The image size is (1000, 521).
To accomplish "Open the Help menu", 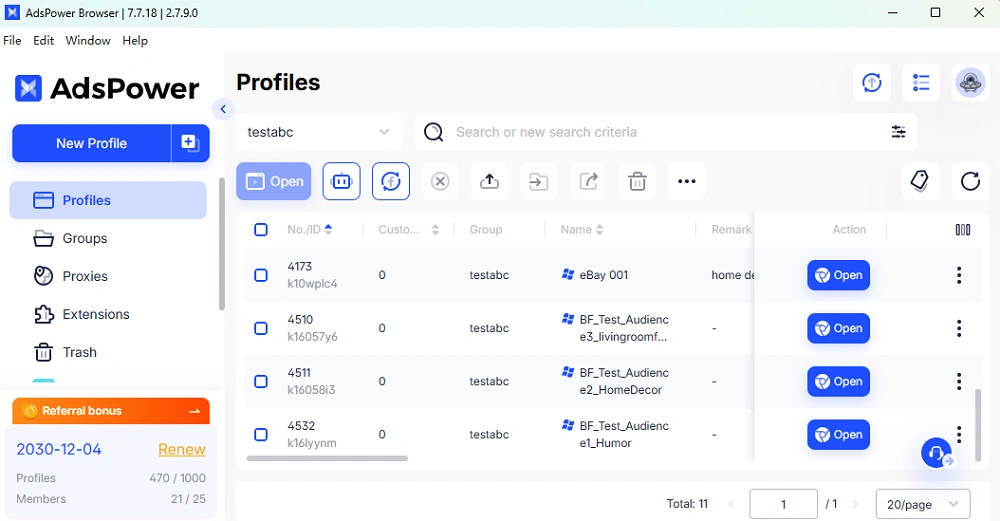I will pos(135,40).
